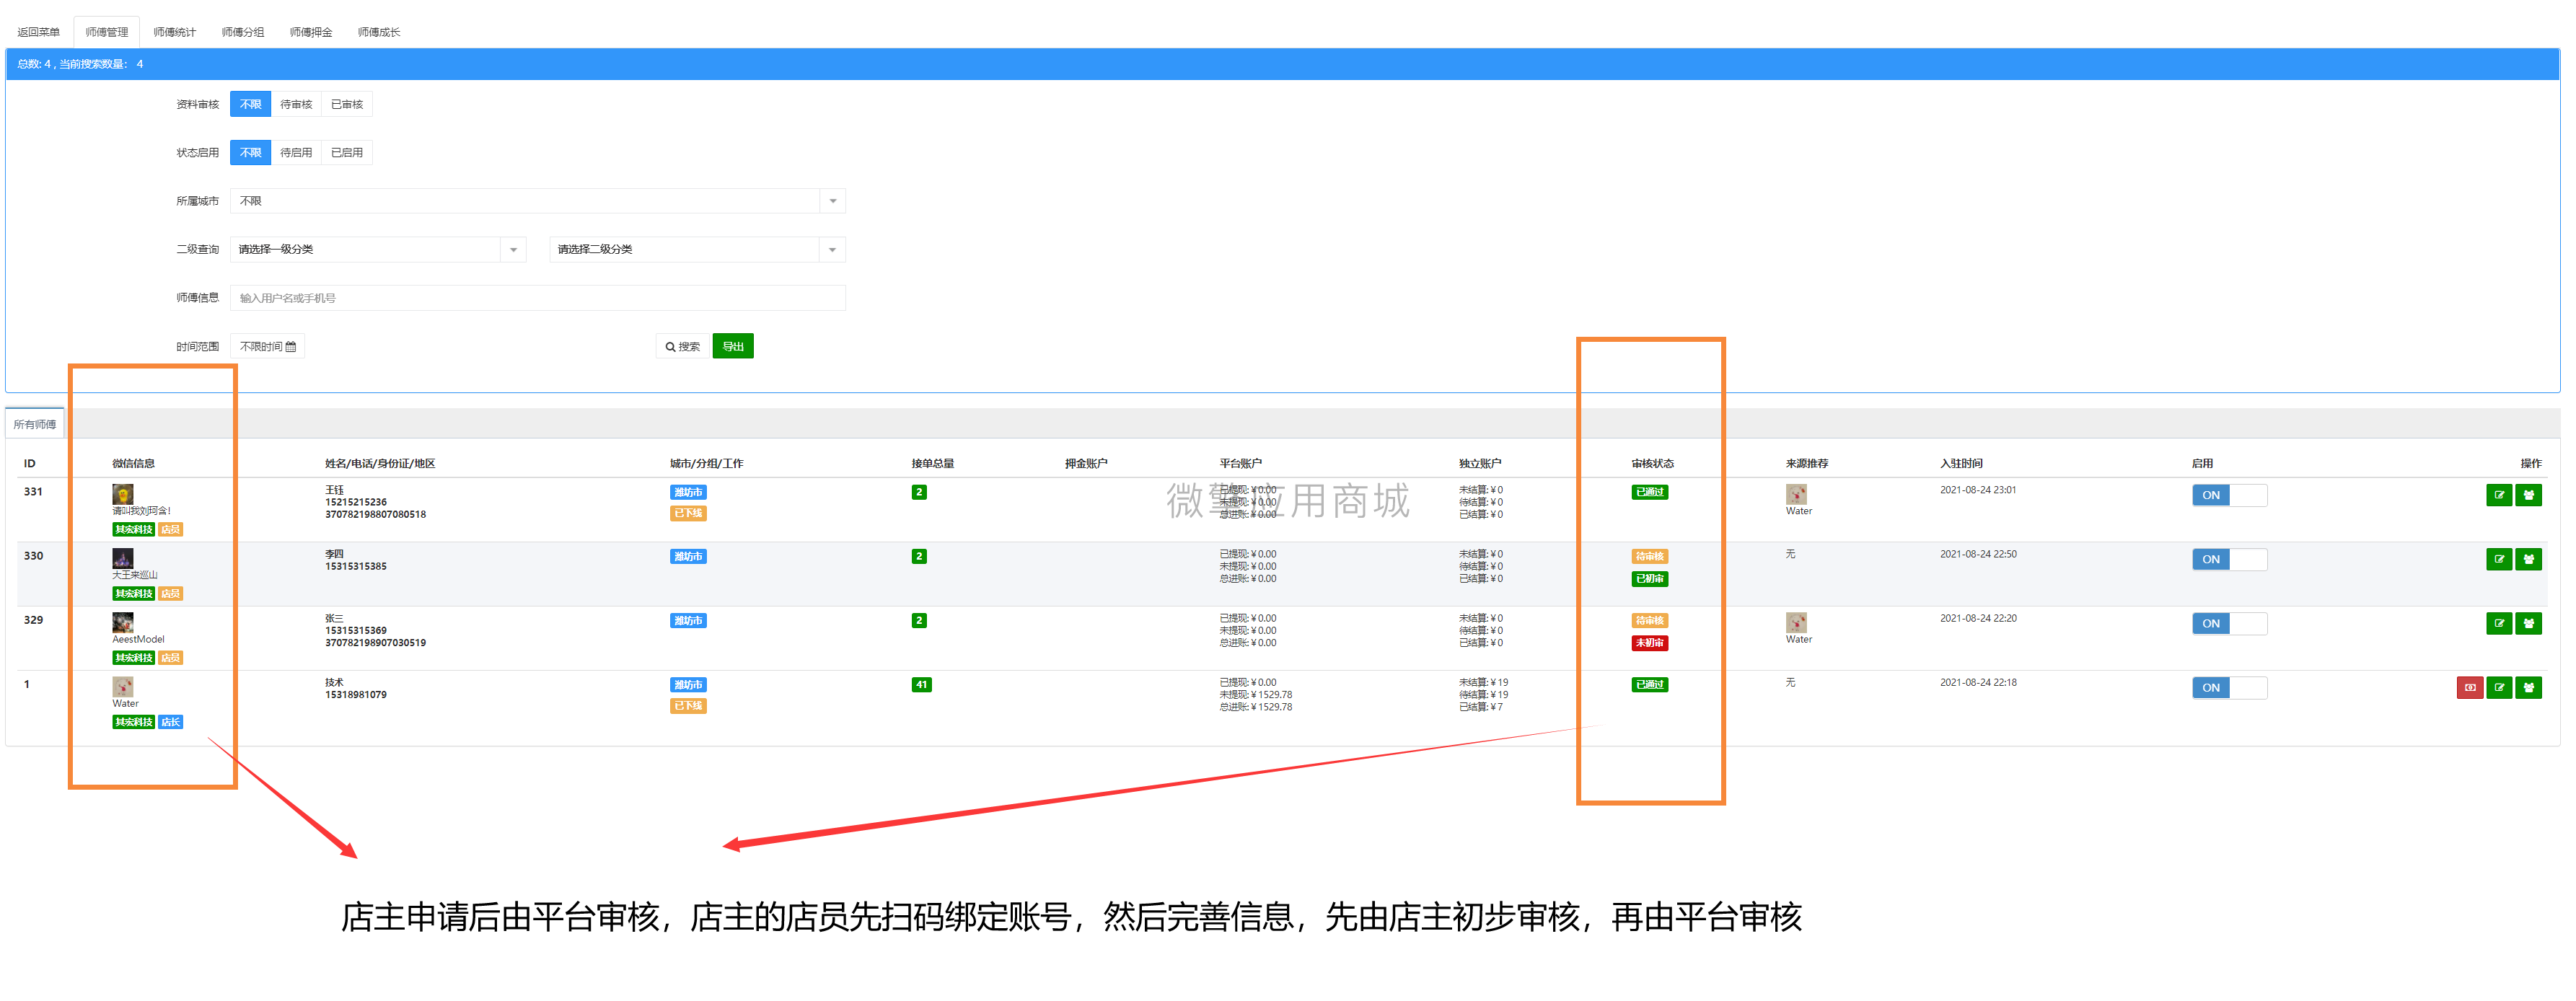Click 未提现 ¥1529.78 in row 1
Screen dimensions: 2576x1001
point(1255,695)
